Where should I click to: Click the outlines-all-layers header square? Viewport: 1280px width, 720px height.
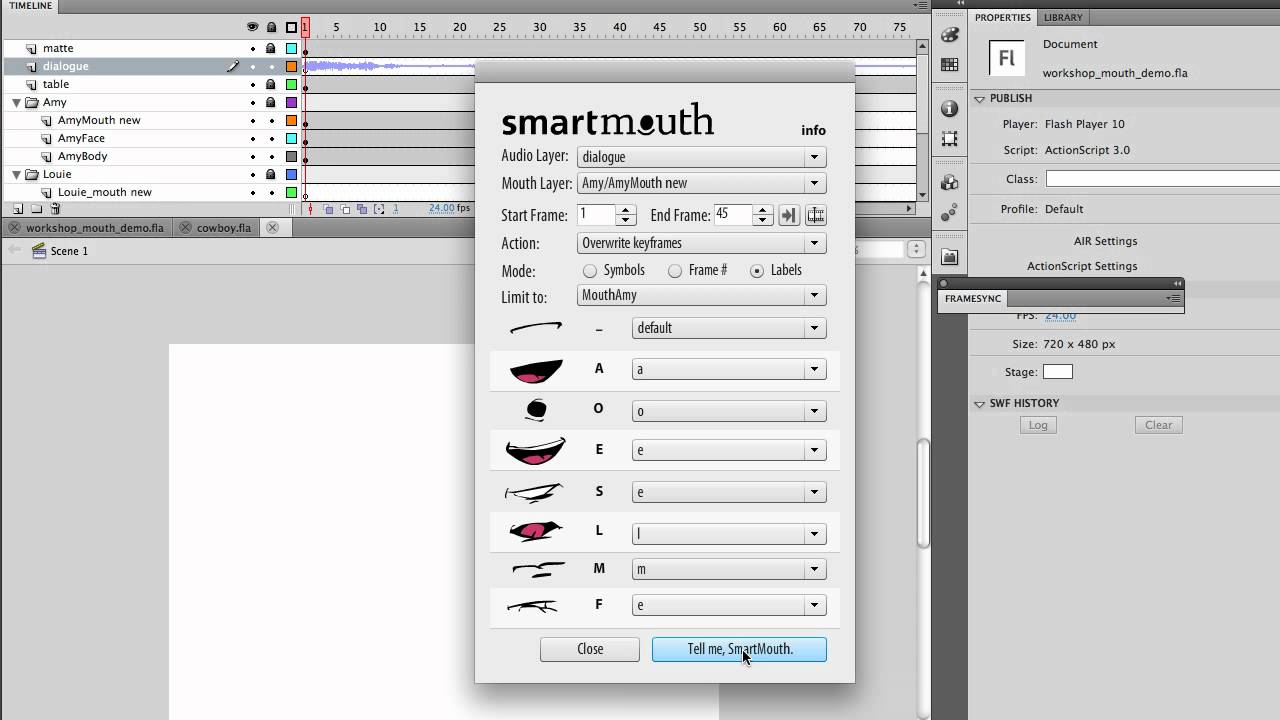tap(291, 27)
